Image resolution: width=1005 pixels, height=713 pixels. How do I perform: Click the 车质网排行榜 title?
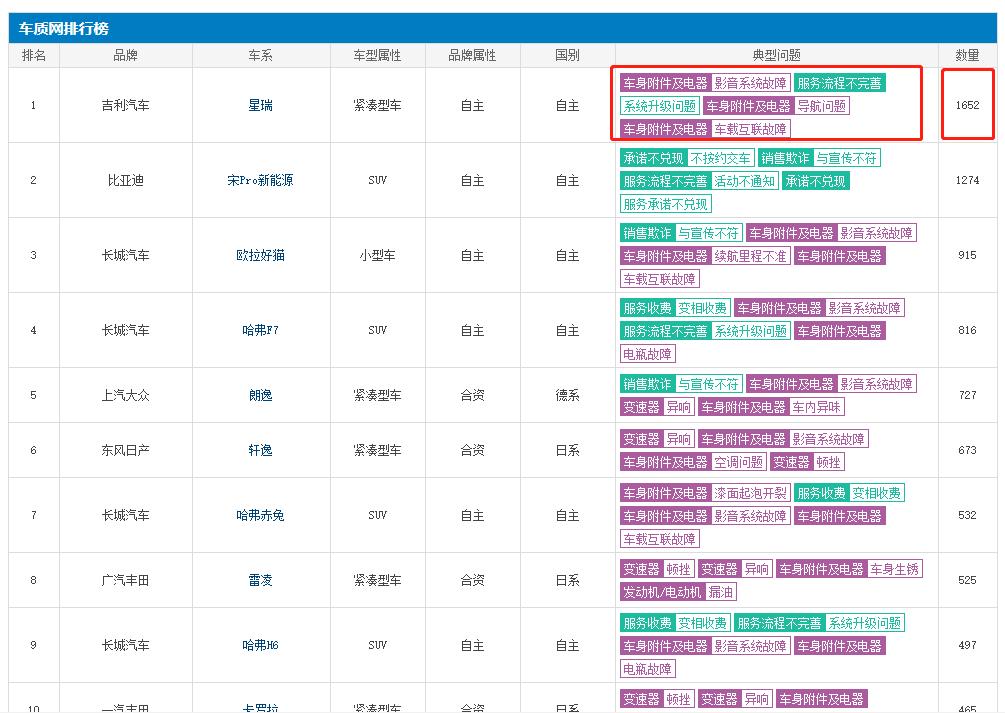[x=63, y=28]
